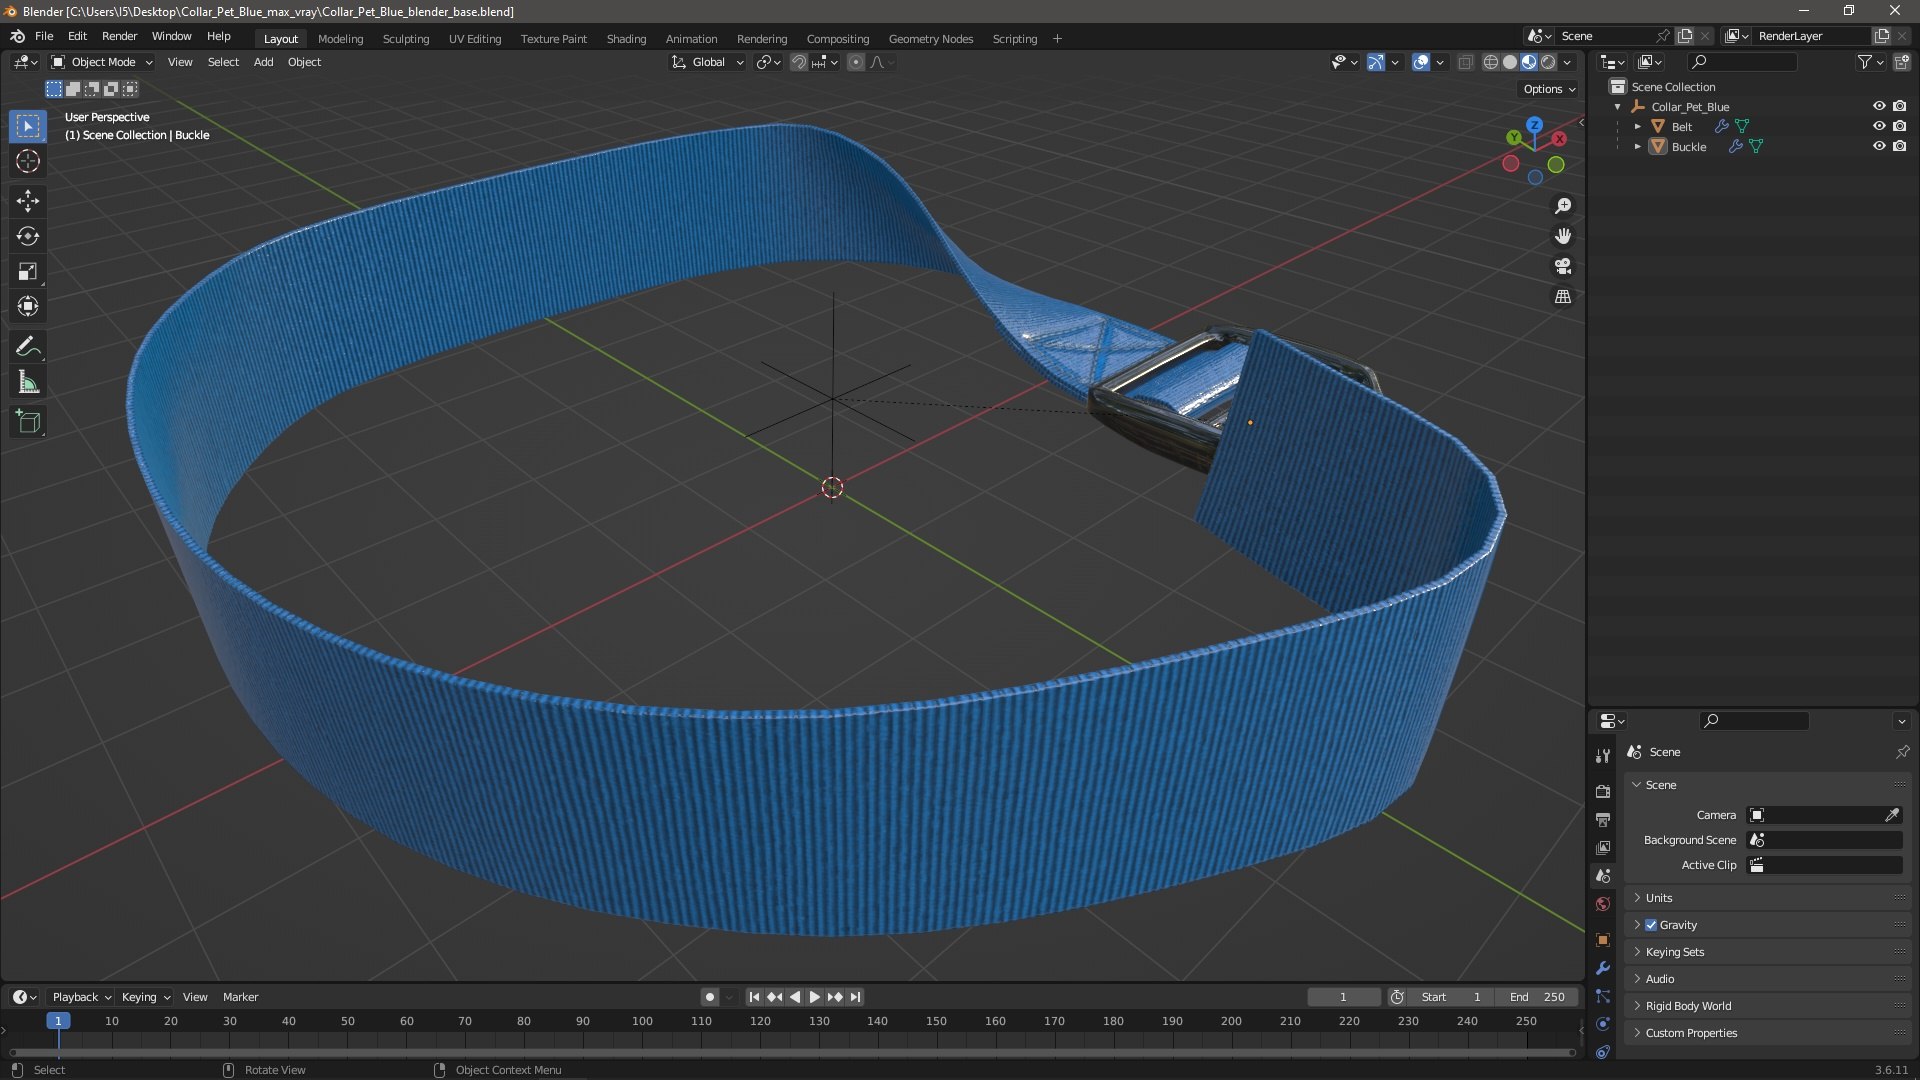Play the animation forward
Image resolution: width=1920 pixels, height=1080 pixels.
[x=815, y=997]
